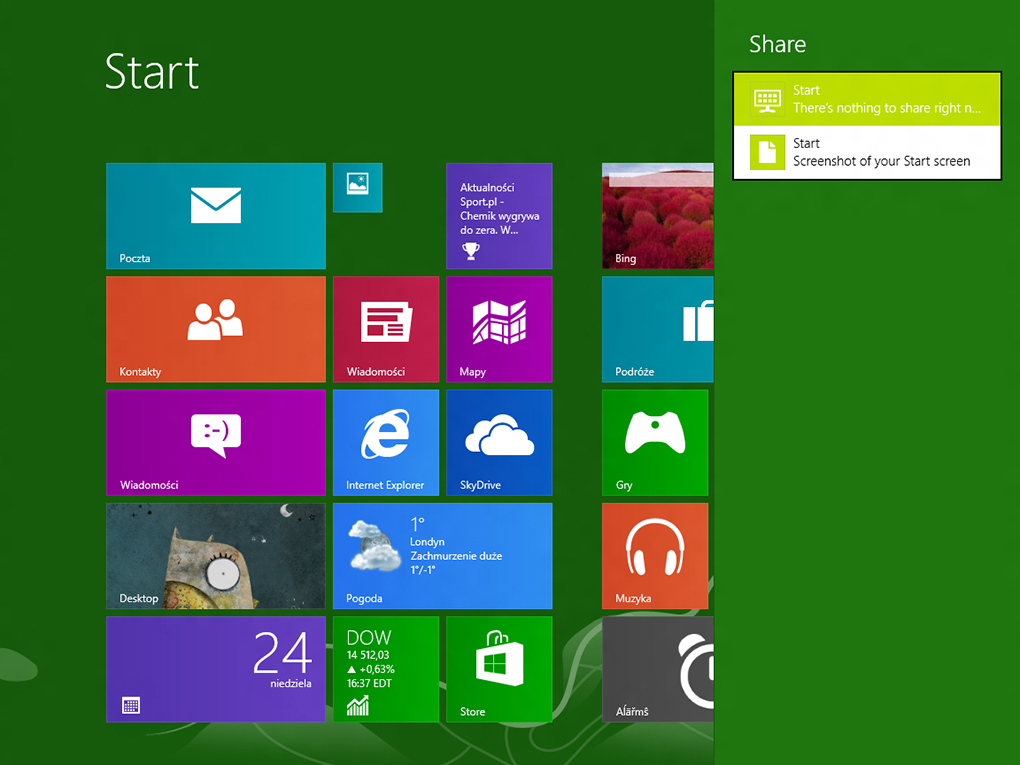Open the Podróże travel tile
1020x765 pixels.
coord(657,329)
